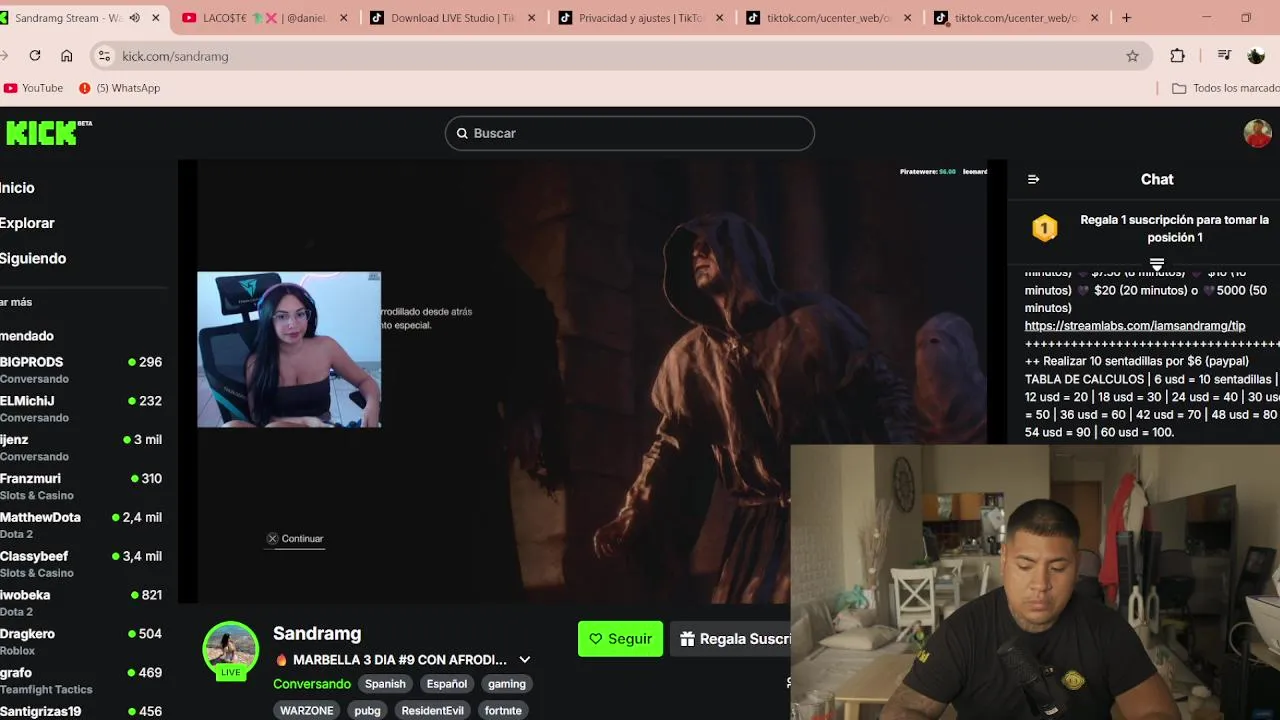The width and height of the screenshot is (1280, 720).
Task: Click the Conversando category link
Action: pyautogui.click(x=312, y=684)
